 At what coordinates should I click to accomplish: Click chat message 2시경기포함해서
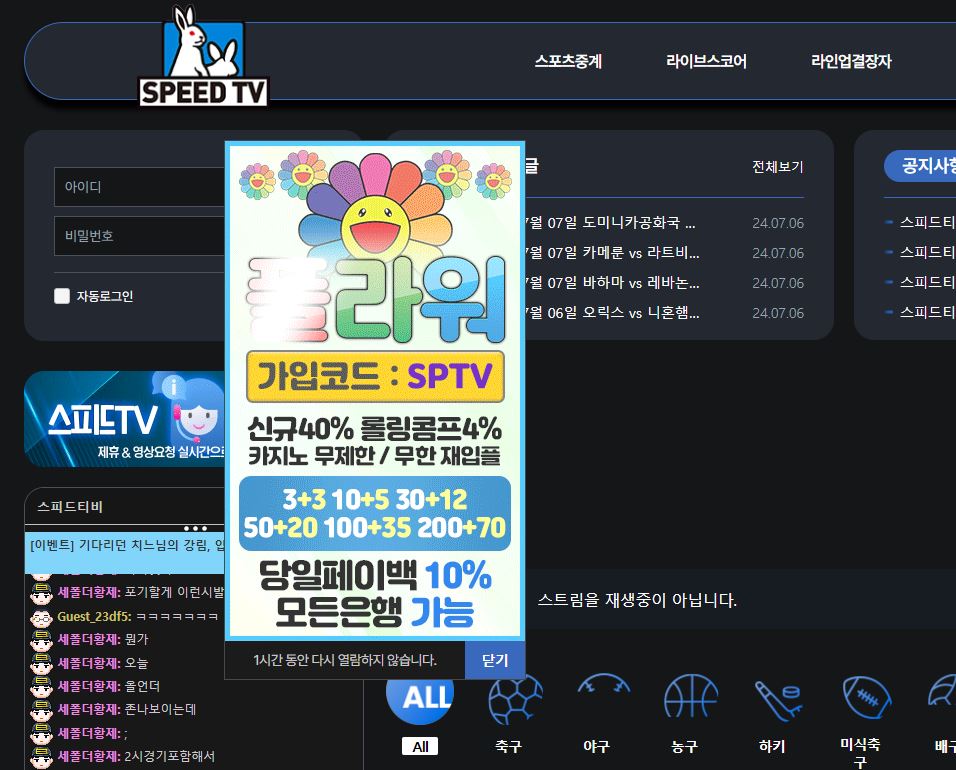click(169, 756)
